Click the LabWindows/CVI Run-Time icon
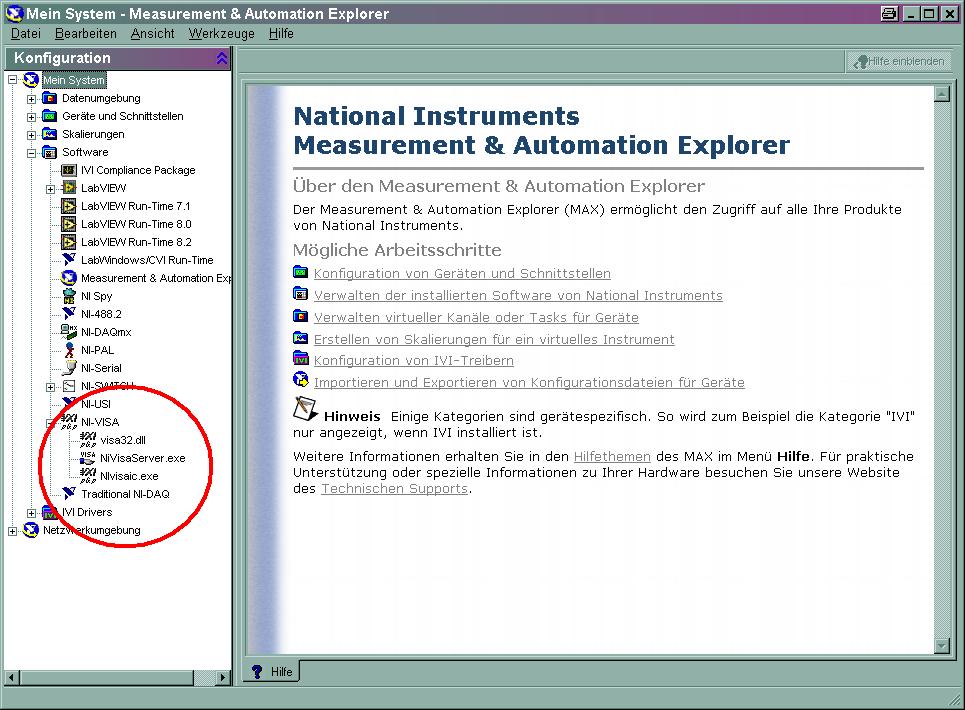 pos(69,260)
